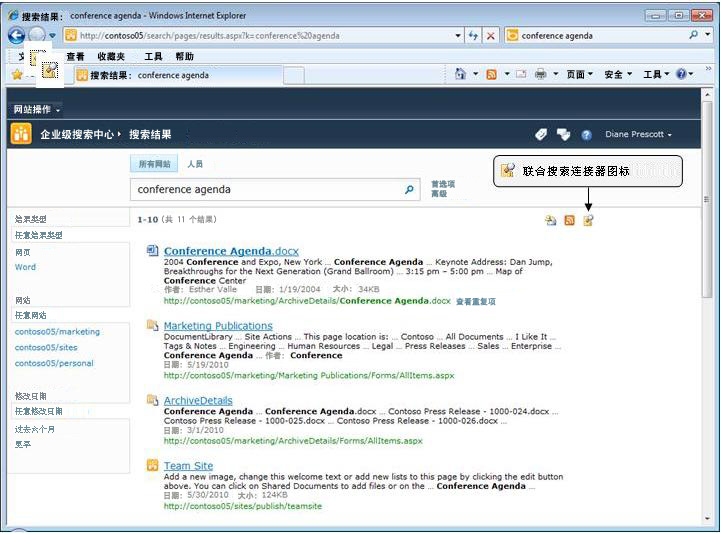Open the 网站操作 Site Actions menu
The width and height of the screenshot is (721, 533).
tap(36, 109)
